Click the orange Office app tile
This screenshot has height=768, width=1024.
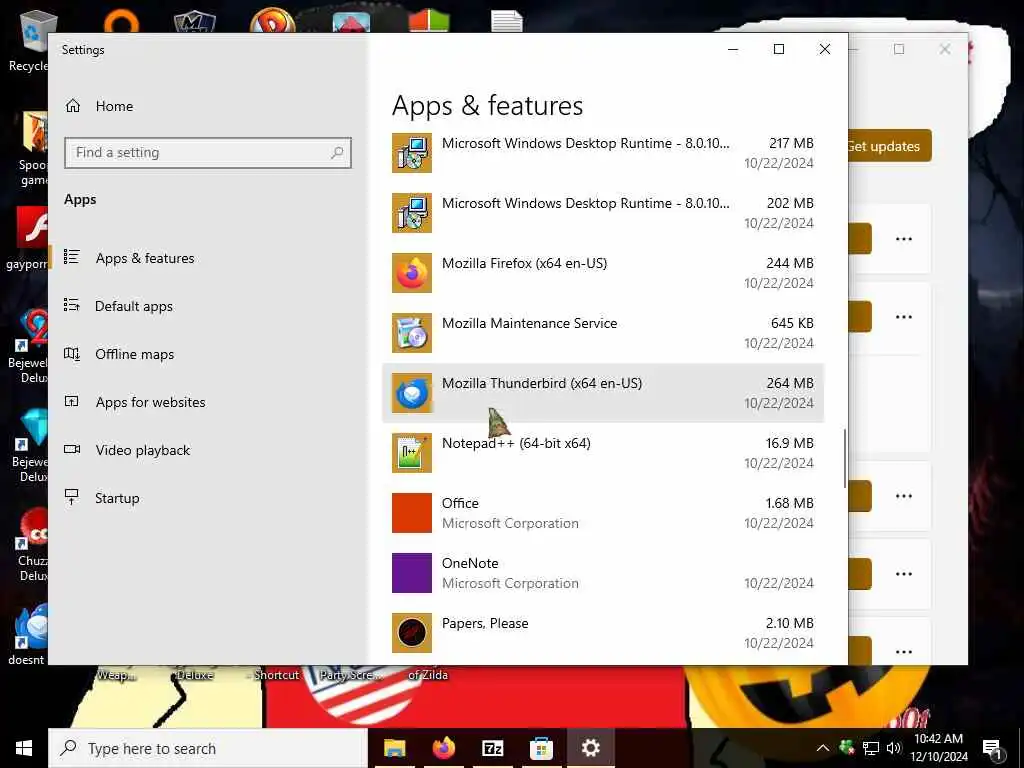click(411, 513)
